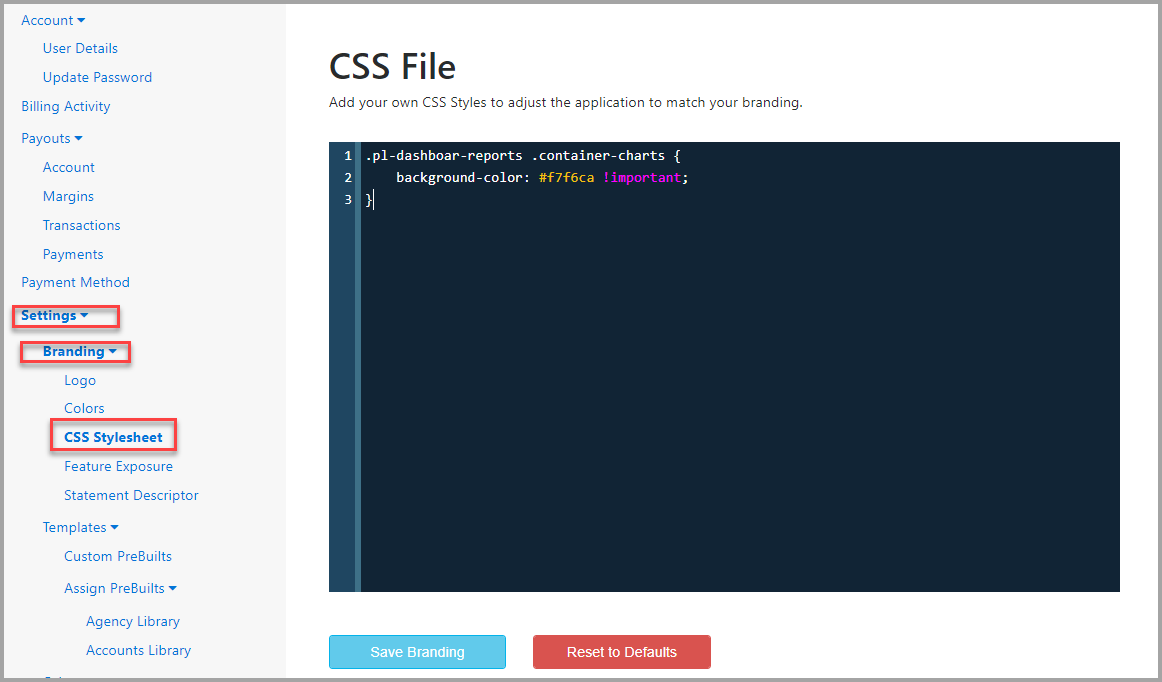Go to Update Password
Screen dimensions: 1162x682
pos(97,77)
